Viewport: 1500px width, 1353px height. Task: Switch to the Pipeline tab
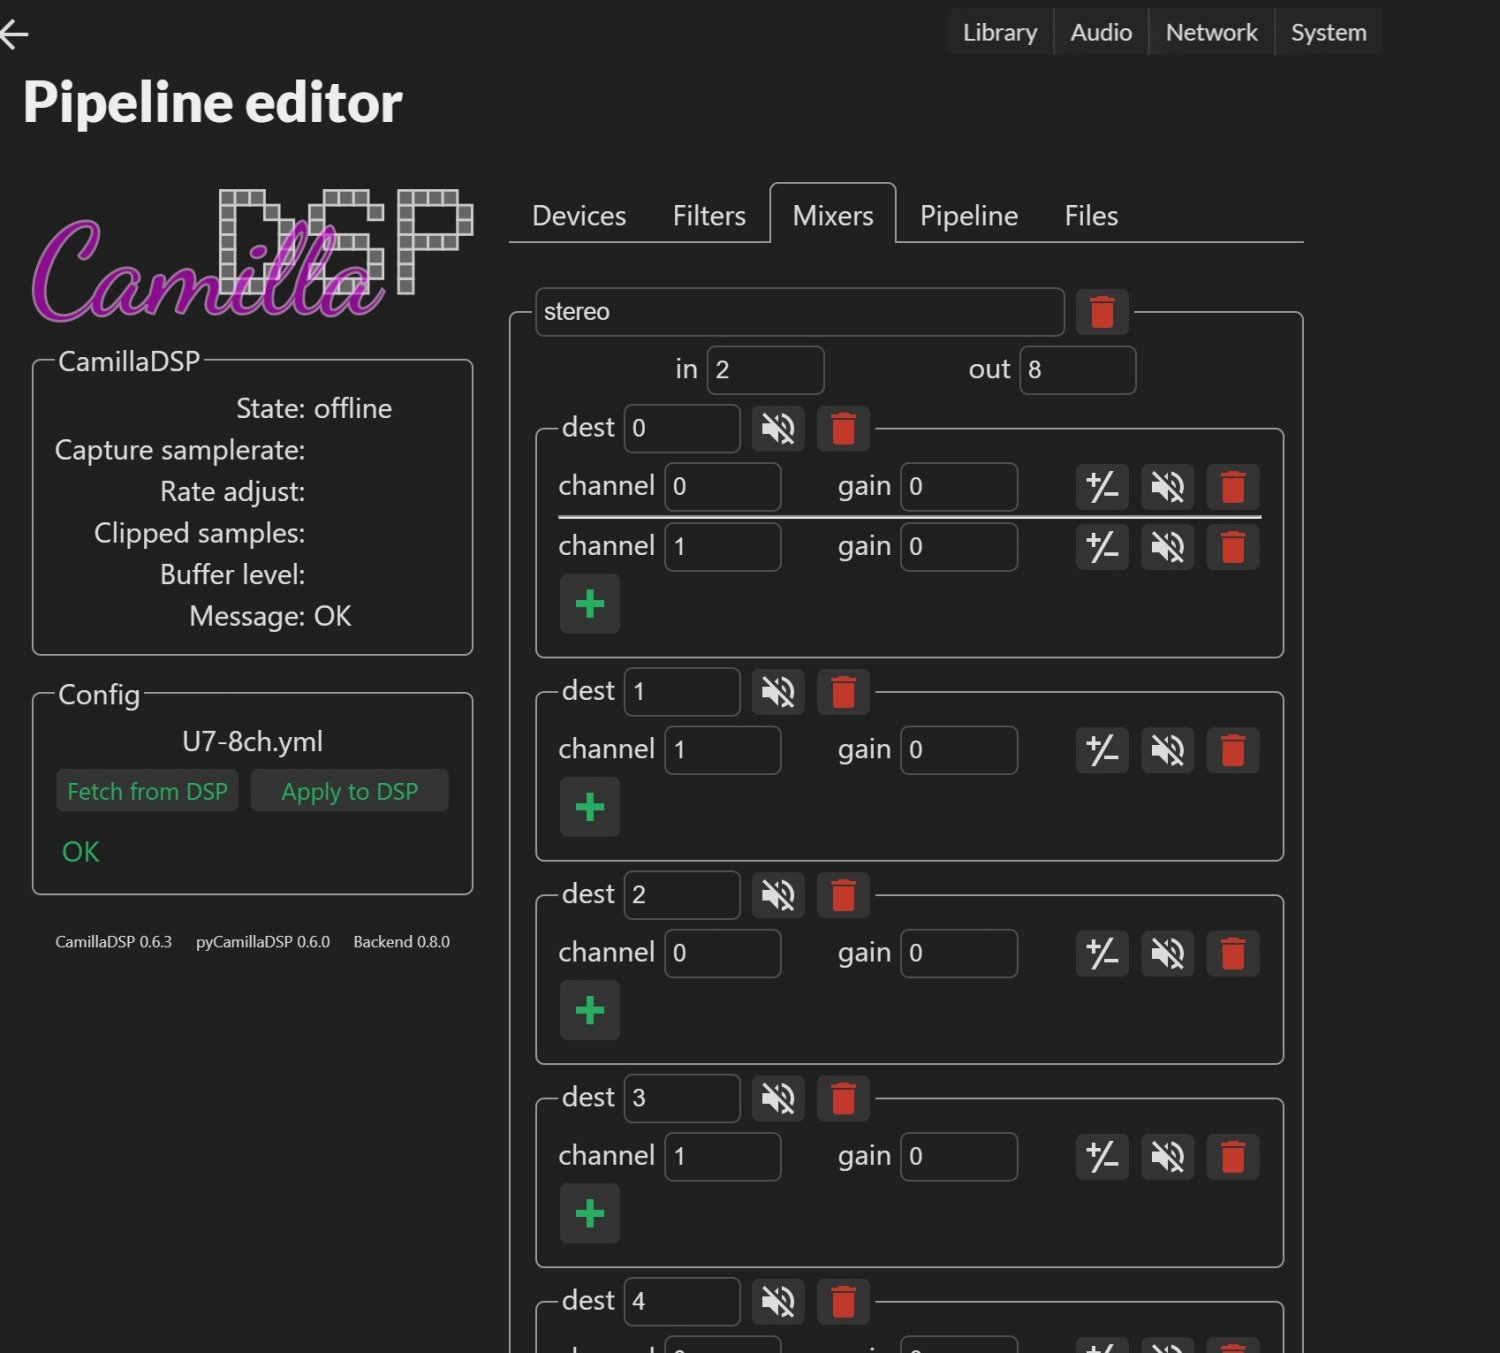pyautogui.click(x=969, y=216)
